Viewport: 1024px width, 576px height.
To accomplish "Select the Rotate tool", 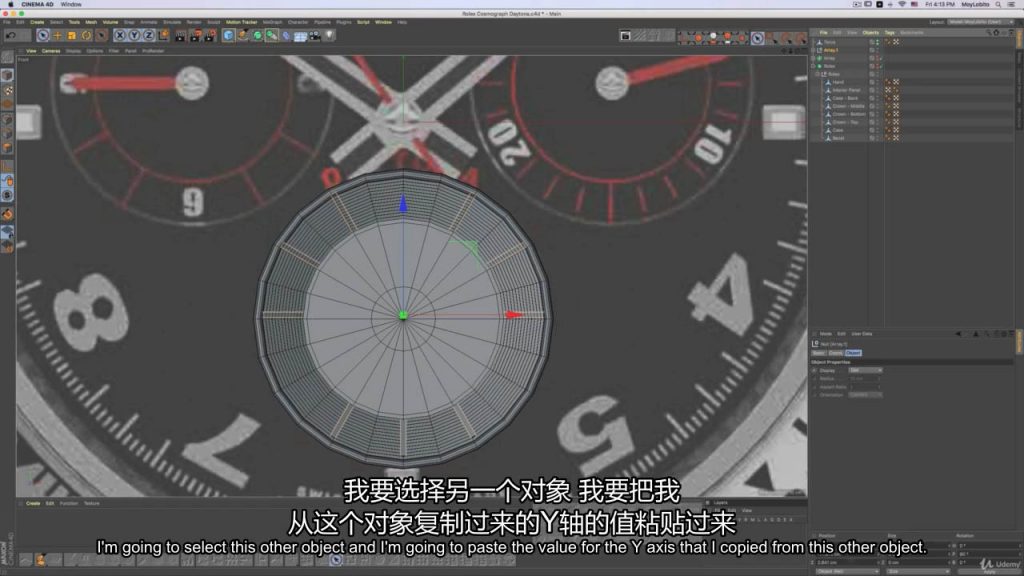I will click(86, 35).
